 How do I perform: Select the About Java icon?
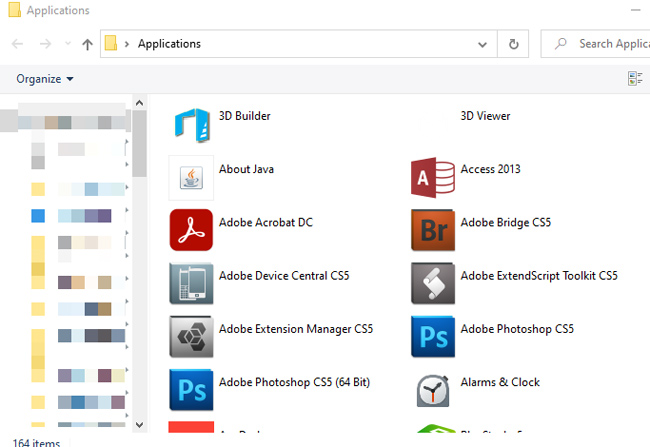point(191,178)
